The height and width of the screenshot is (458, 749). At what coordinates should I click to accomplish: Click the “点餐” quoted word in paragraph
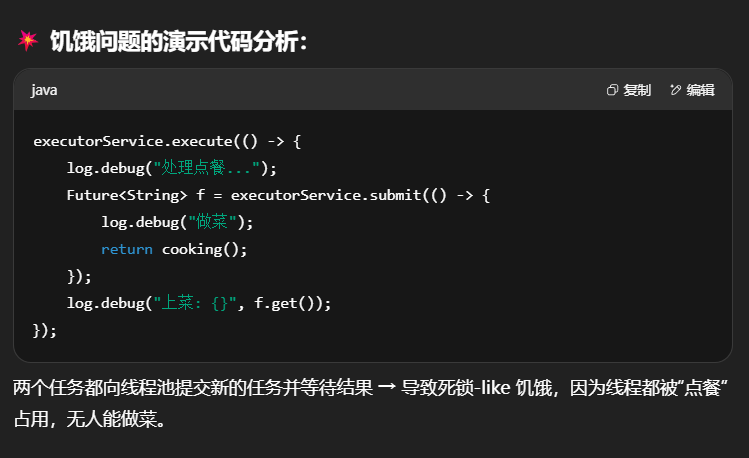(x=704, y=389)
